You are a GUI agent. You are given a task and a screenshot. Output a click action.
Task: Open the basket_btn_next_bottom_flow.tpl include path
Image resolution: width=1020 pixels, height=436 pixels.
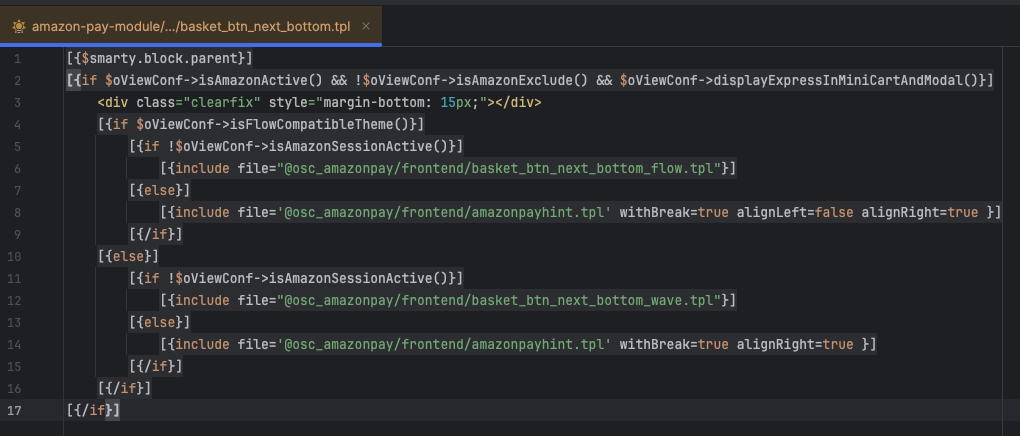(x=500, y=168)
